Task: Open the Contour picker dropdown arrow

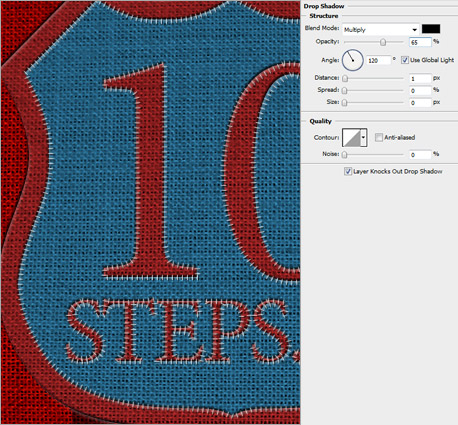Action: tap(364, 137)
